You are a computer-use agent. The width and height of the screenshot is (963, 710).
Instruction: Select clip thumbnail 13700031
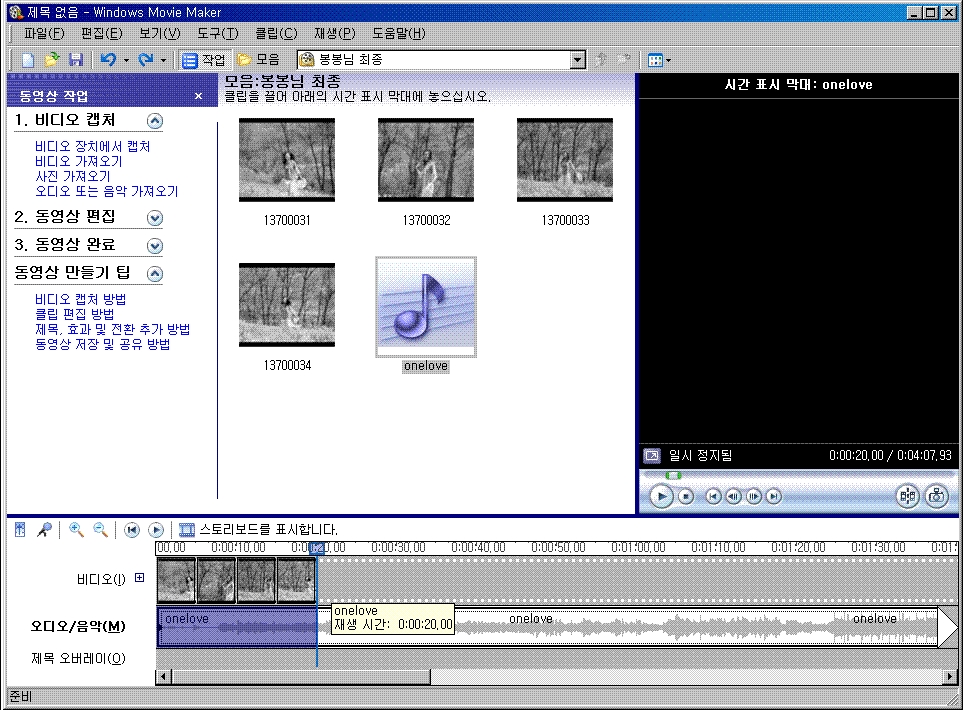coord(287,160)
